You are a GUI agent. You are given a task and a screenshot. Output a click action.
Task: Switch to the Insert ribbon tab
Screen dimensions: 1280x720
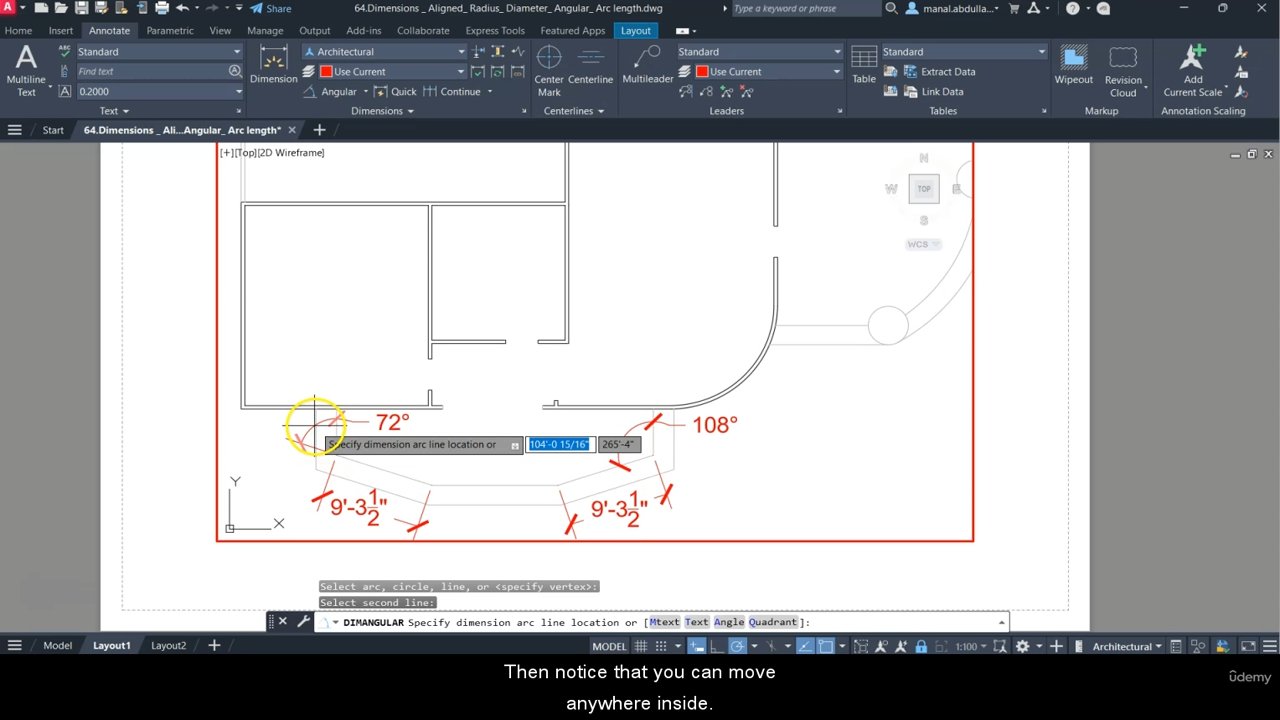61,31
